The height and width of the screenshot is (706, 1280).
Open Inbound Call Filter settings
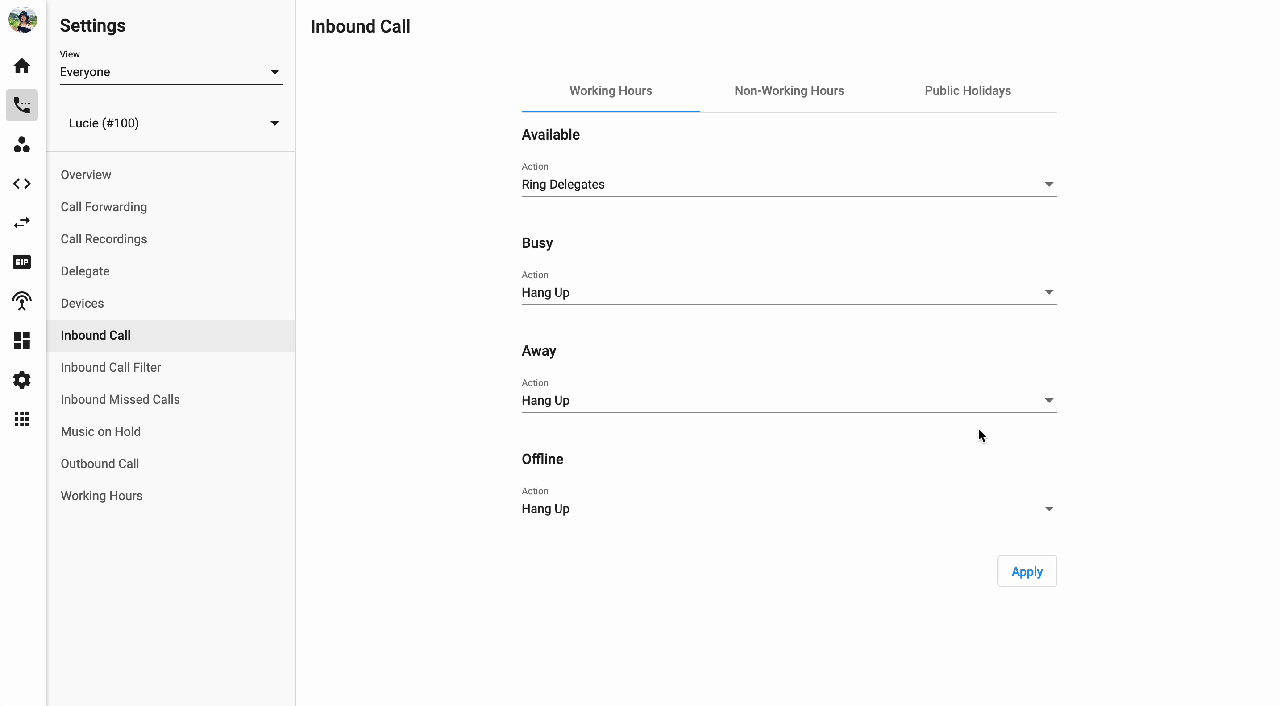[171, 368]
